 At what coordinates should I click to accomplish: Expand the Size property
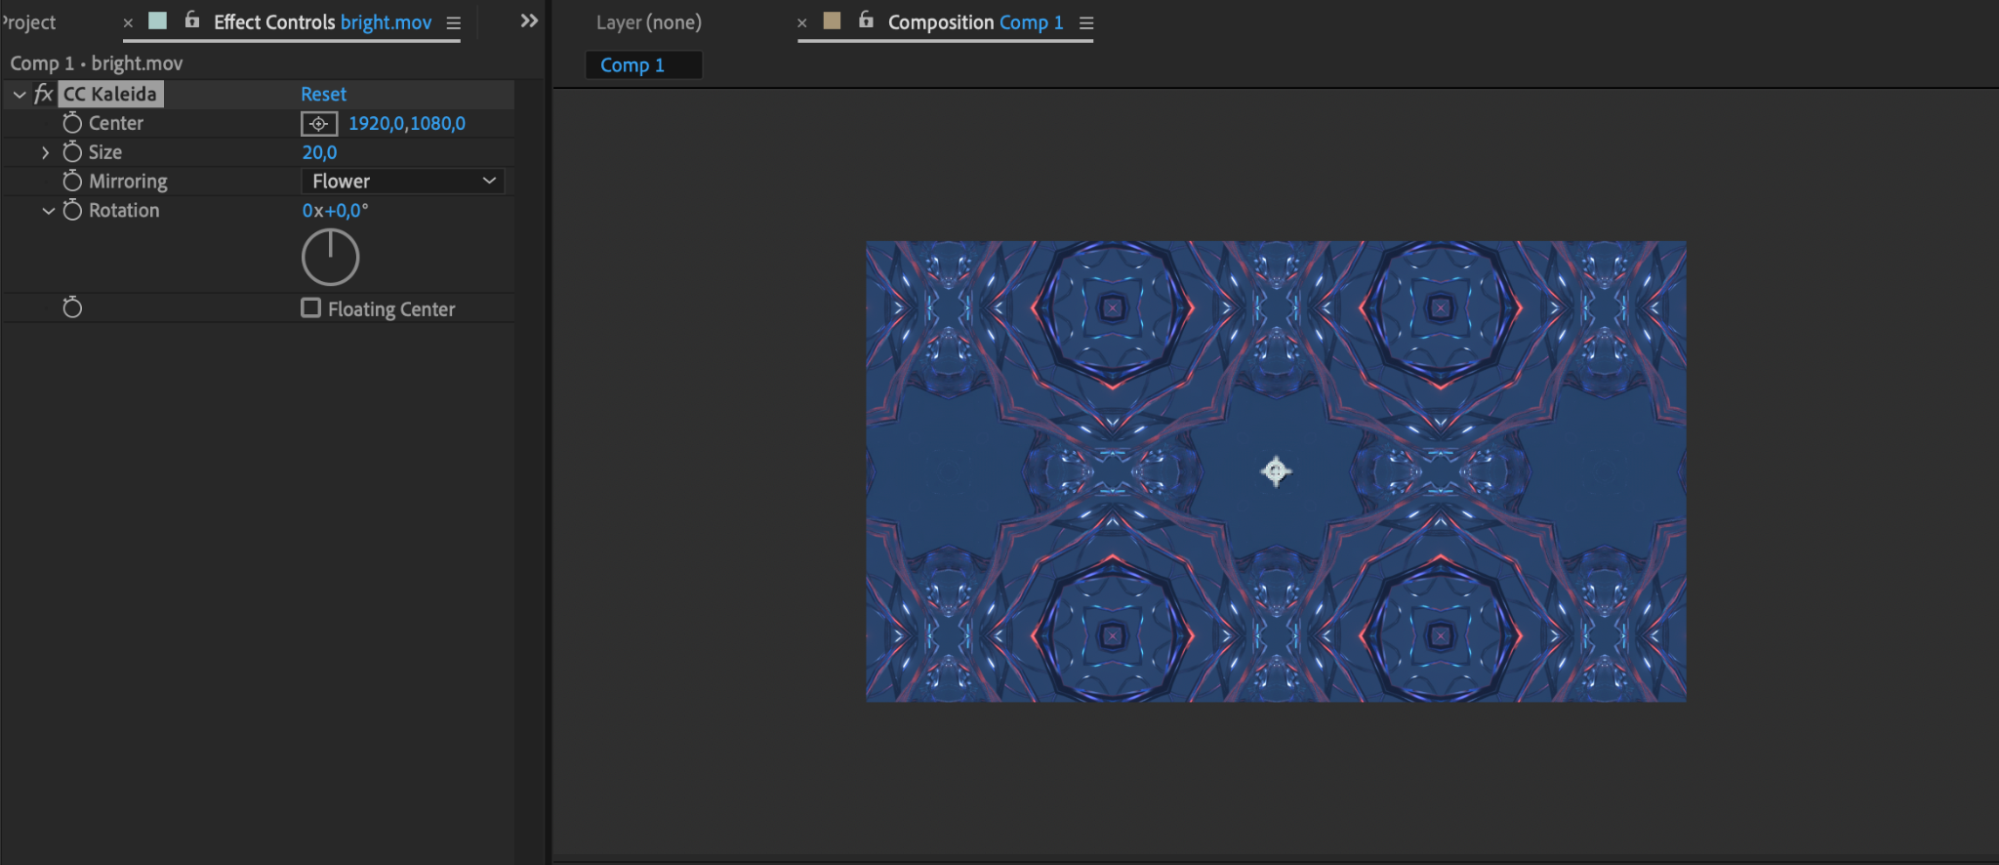45,152
